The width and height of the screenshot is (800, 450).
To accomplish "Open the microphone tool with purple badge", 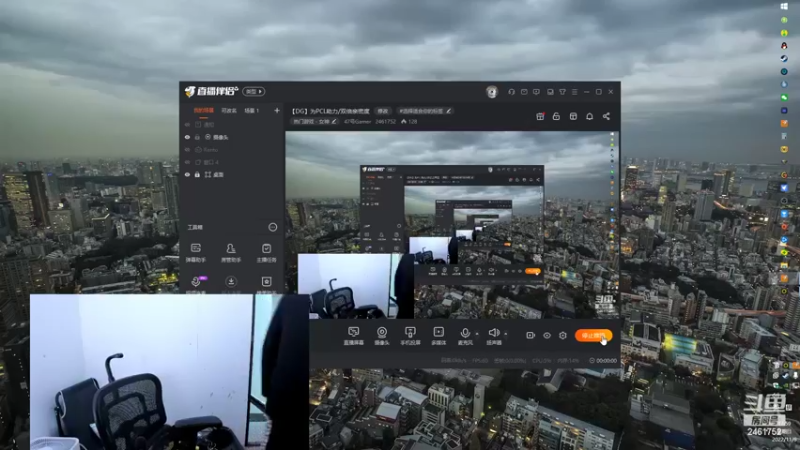I will pyautogui.click(x=196, y=284).
